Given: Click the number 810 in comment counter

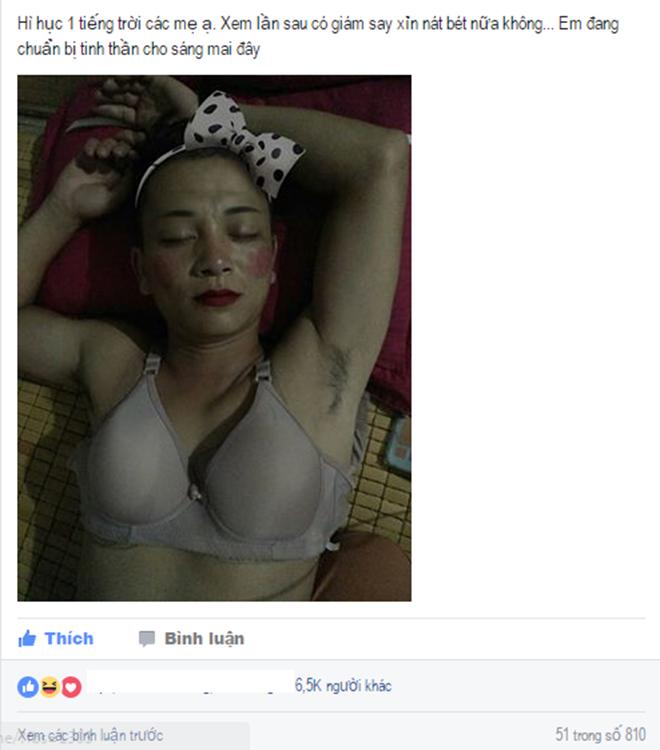Looking at the screenshot, I should coord(636,734).
